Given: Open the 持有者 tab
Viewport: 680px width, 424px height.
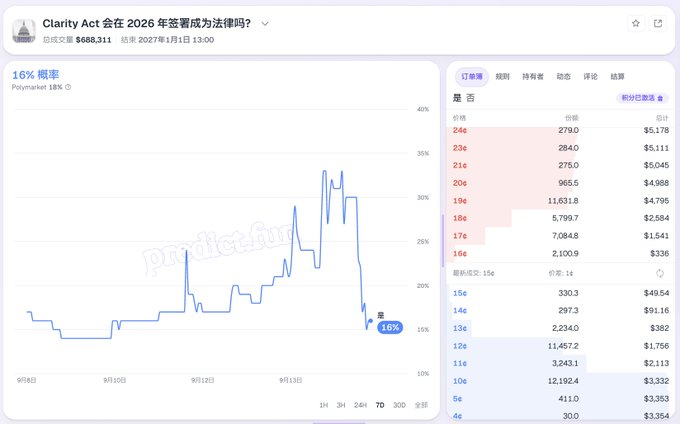Looking at the screenshot, I should pos(533,77).
